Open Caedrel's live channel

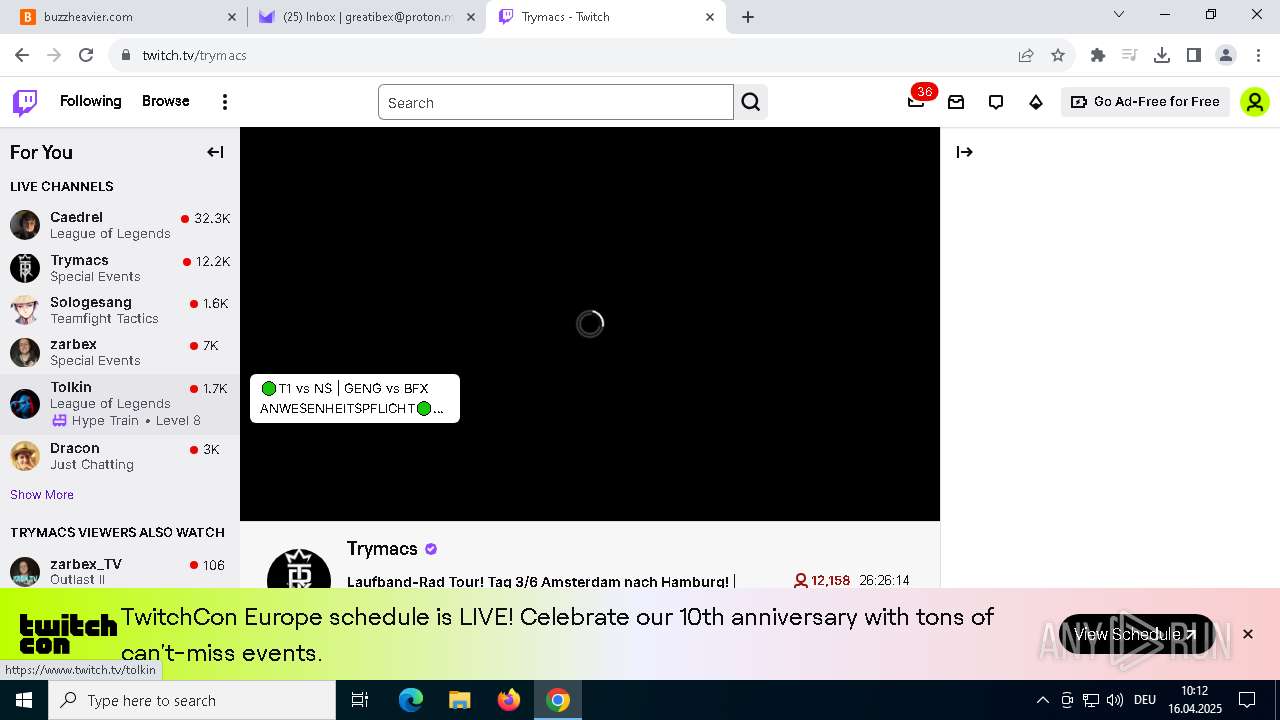(x=120, y=225)
